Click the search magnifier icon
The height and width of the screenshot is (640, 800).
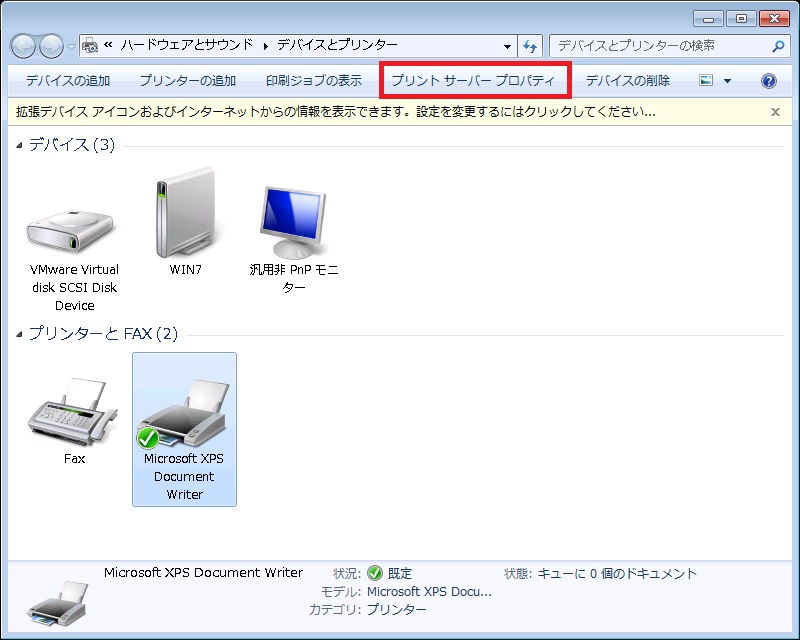coord(779,46)
